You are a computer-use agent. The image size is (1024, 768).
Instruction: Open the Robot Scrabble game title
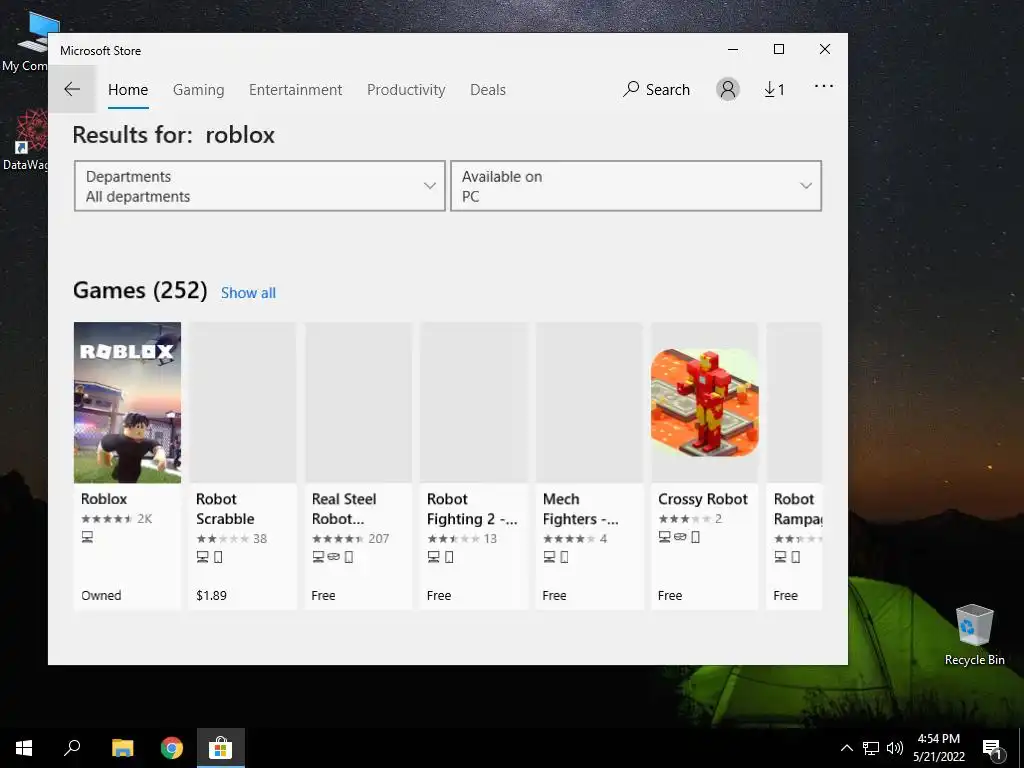click(x=225, y=509)
